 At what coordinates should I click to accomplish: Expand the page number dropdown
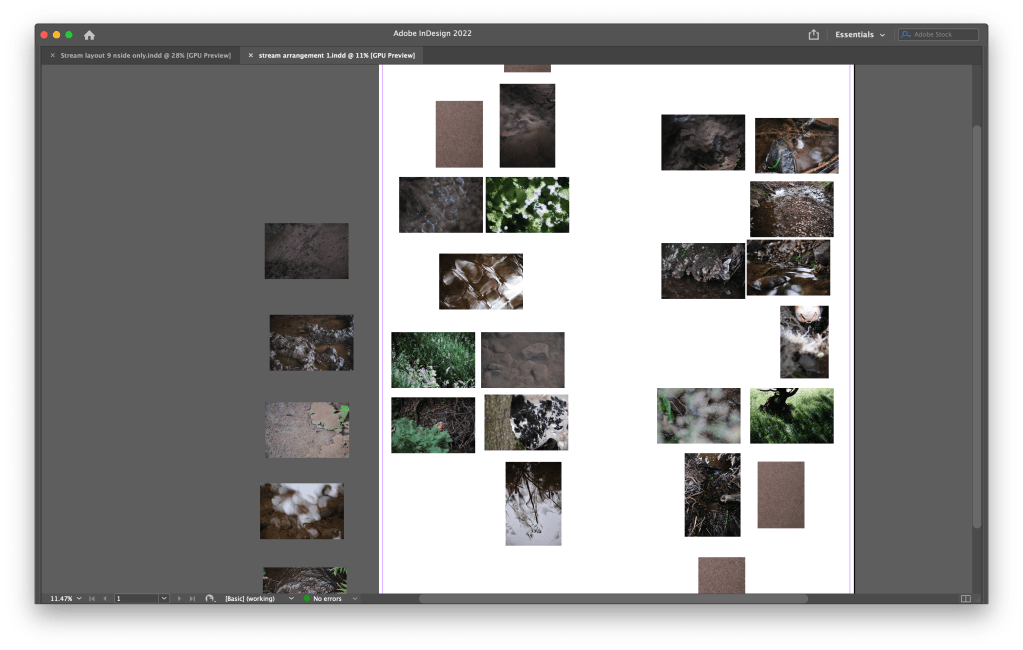[164, 599]
